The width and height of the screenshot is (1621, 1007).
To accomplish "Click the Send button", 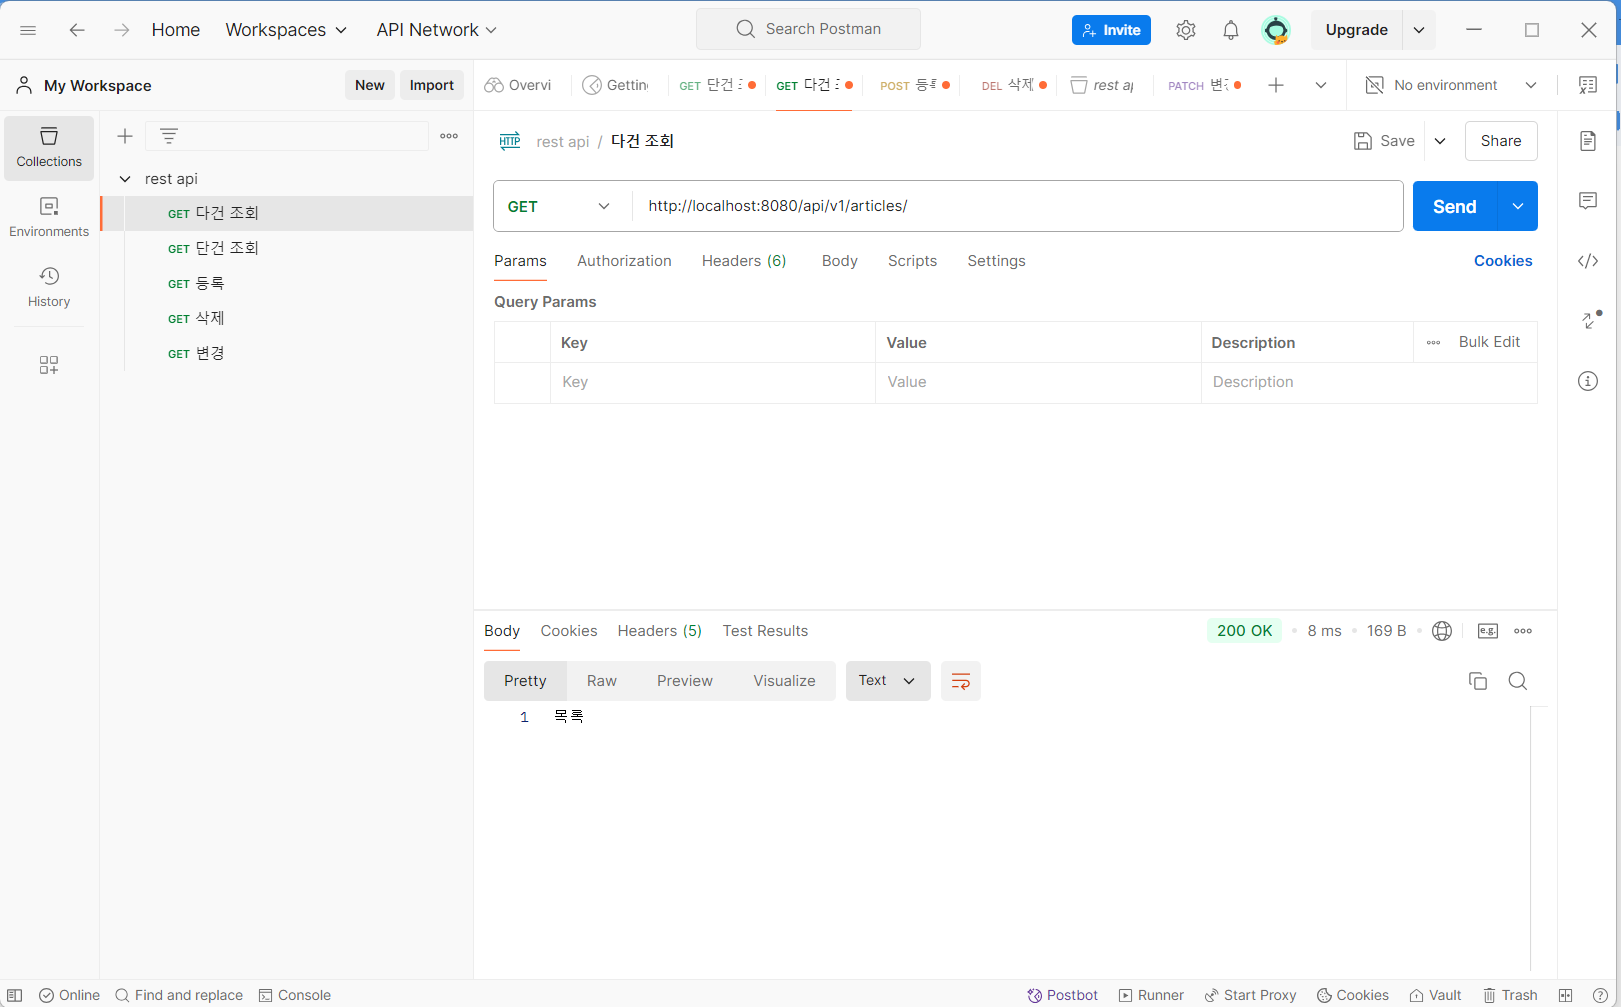I will point(1455,206).
